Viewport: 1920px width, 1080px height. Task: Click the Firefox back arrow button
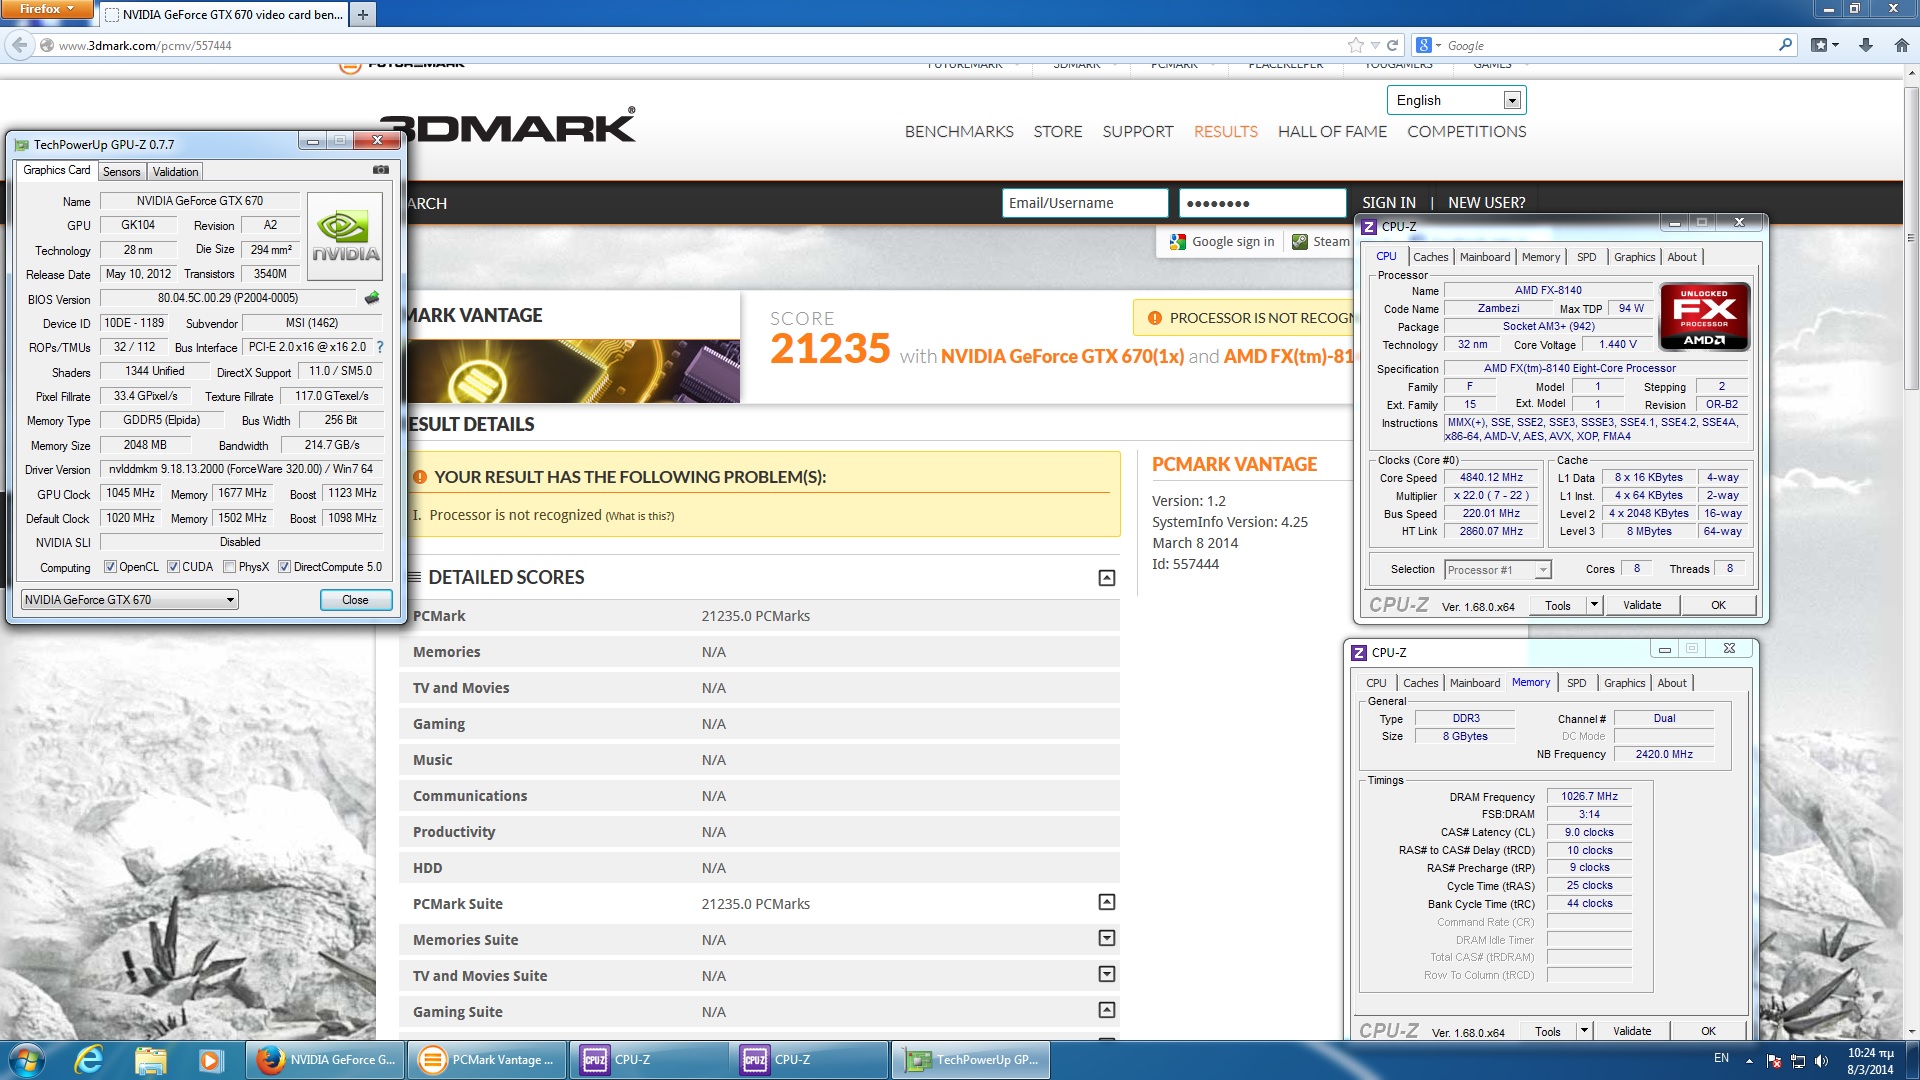tap(19, 45)
